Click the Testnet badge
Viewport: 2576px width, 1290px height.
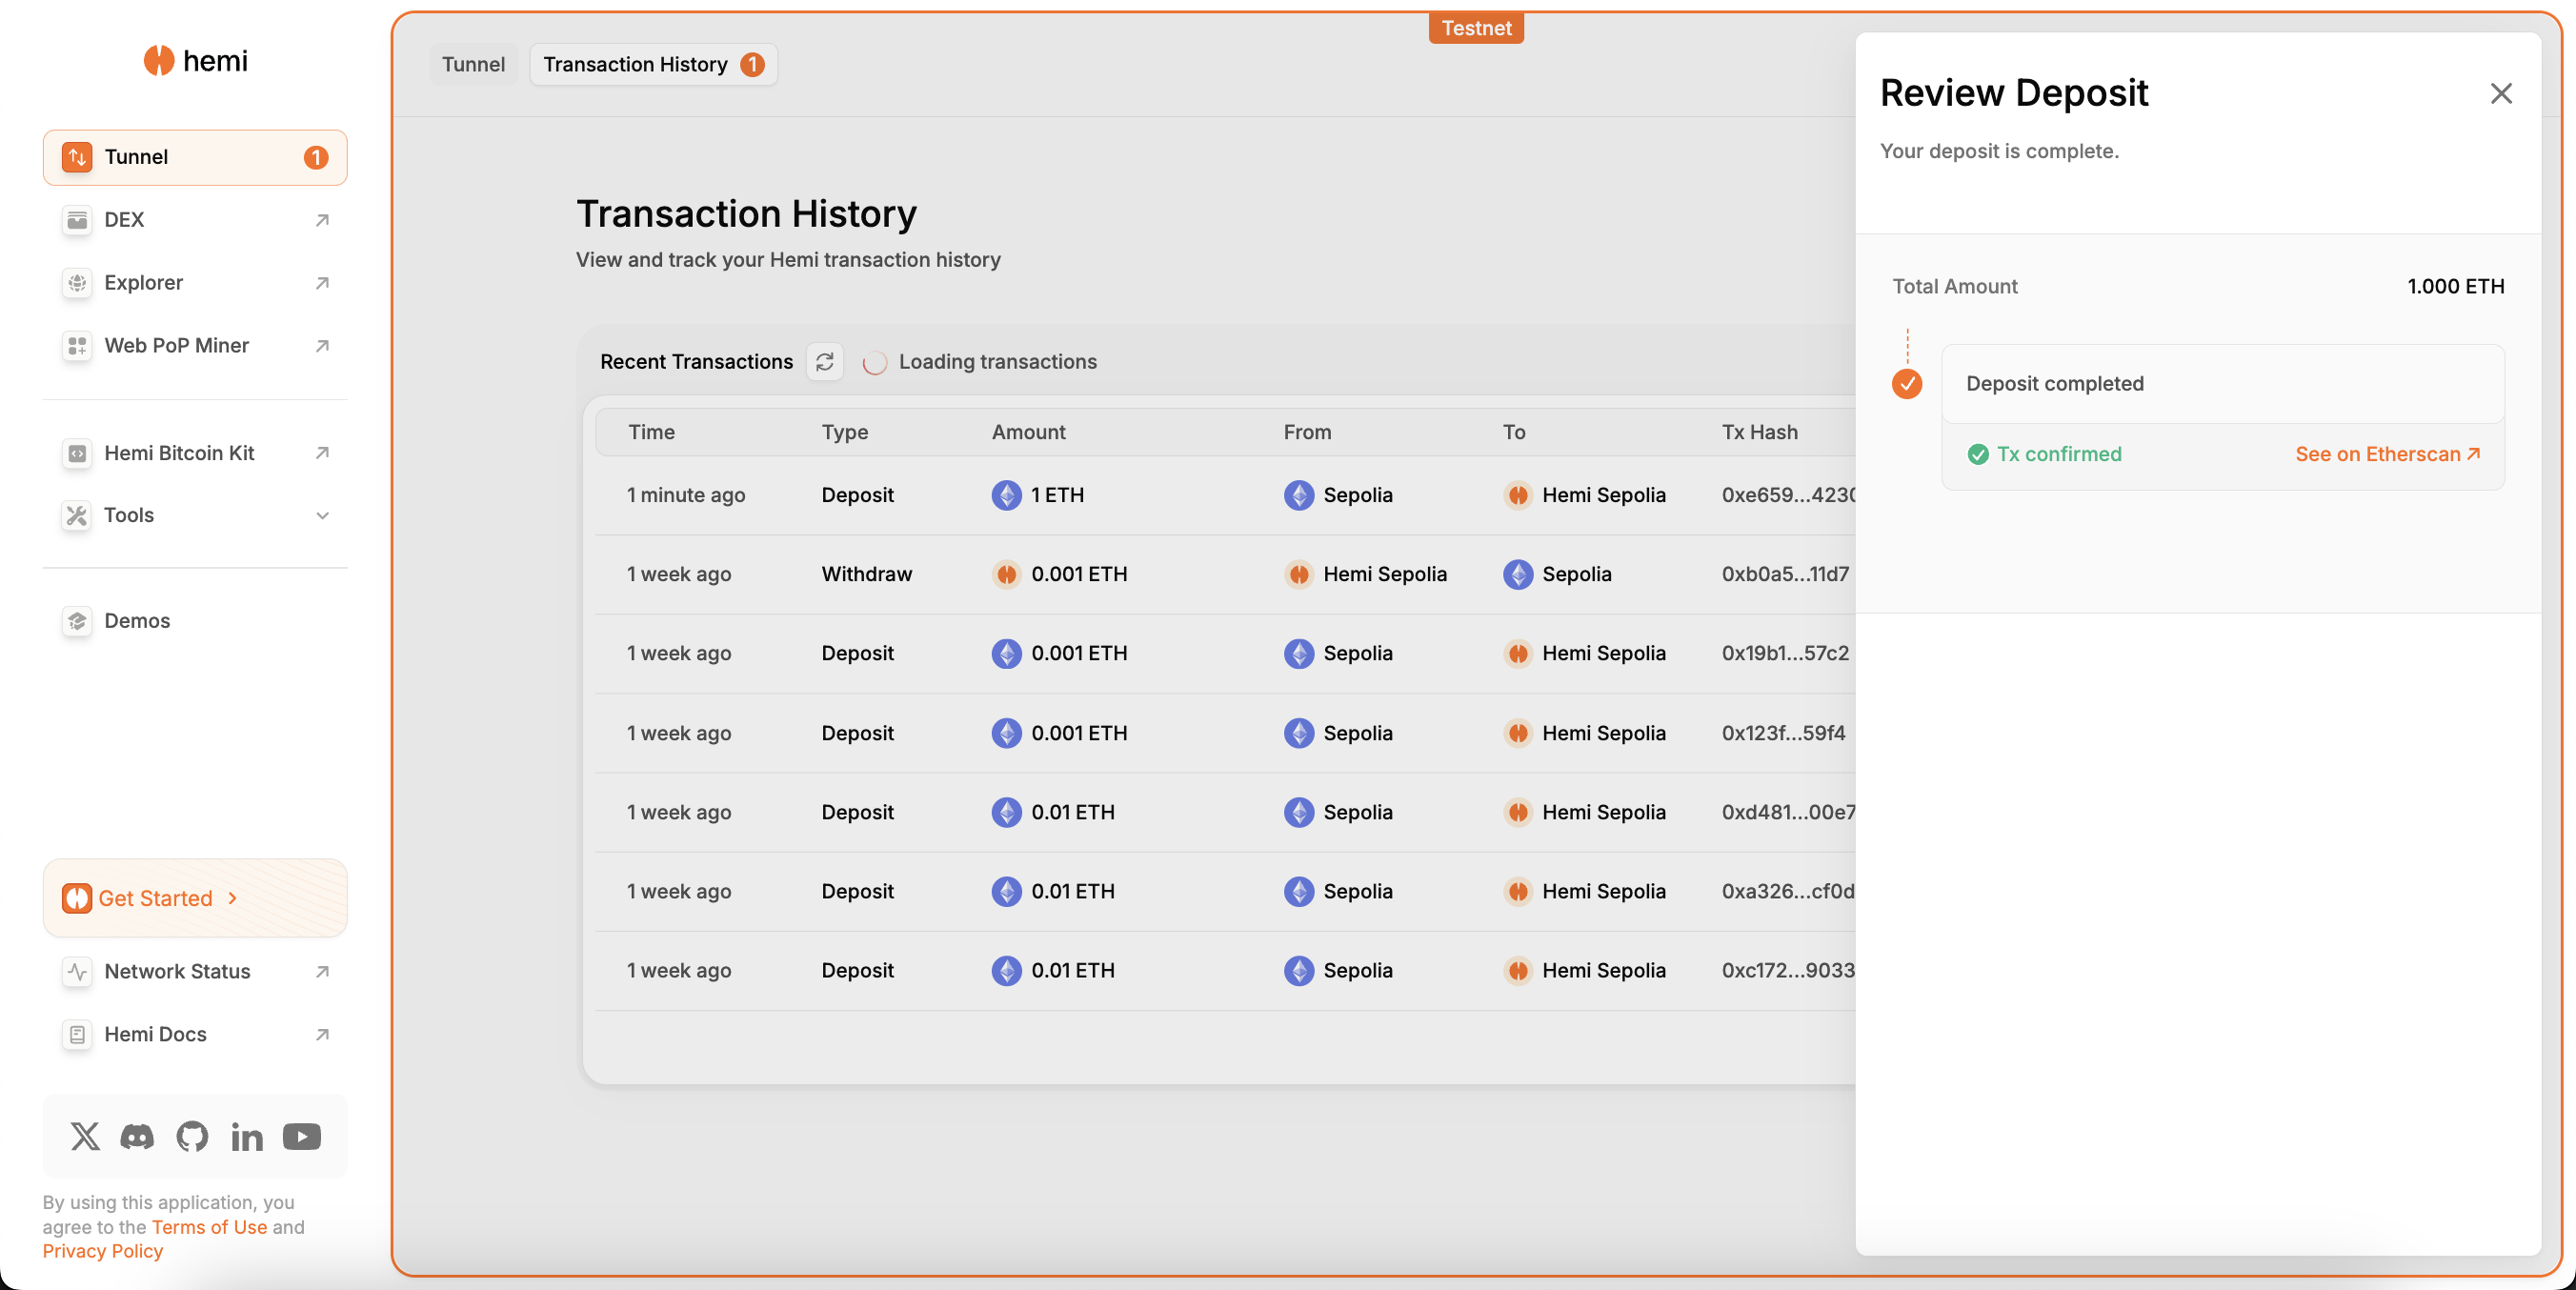[1476, 28]
